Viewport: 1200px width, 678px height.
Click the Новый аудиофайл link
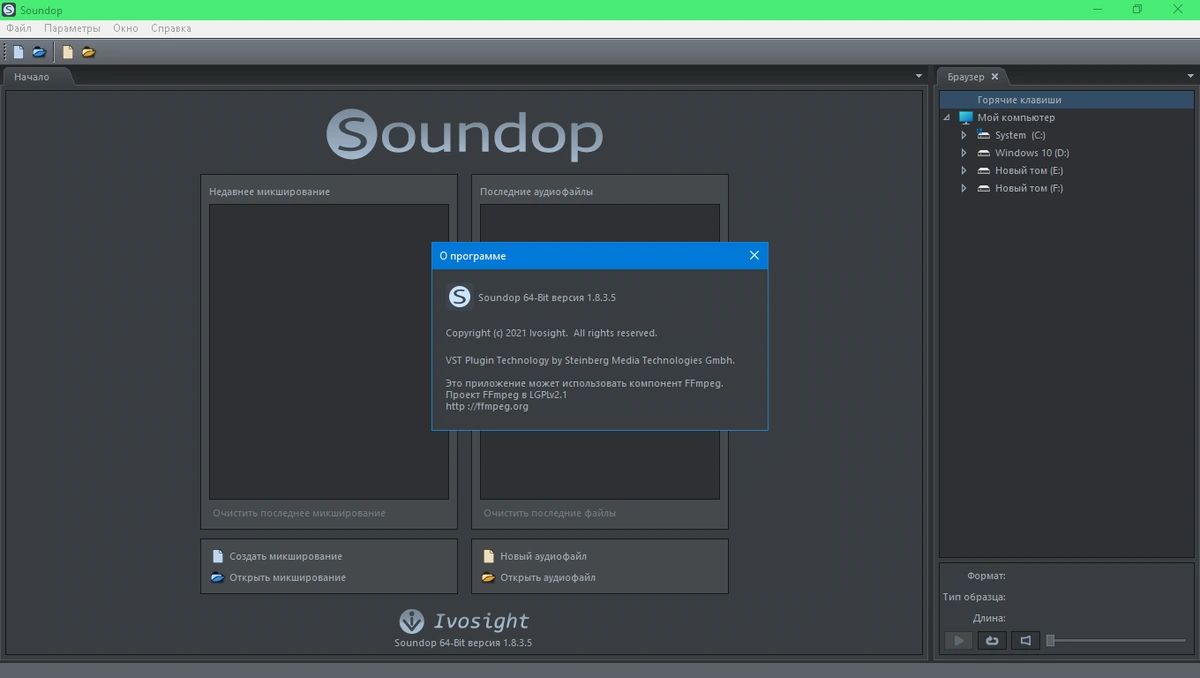[x=543, y=556]
